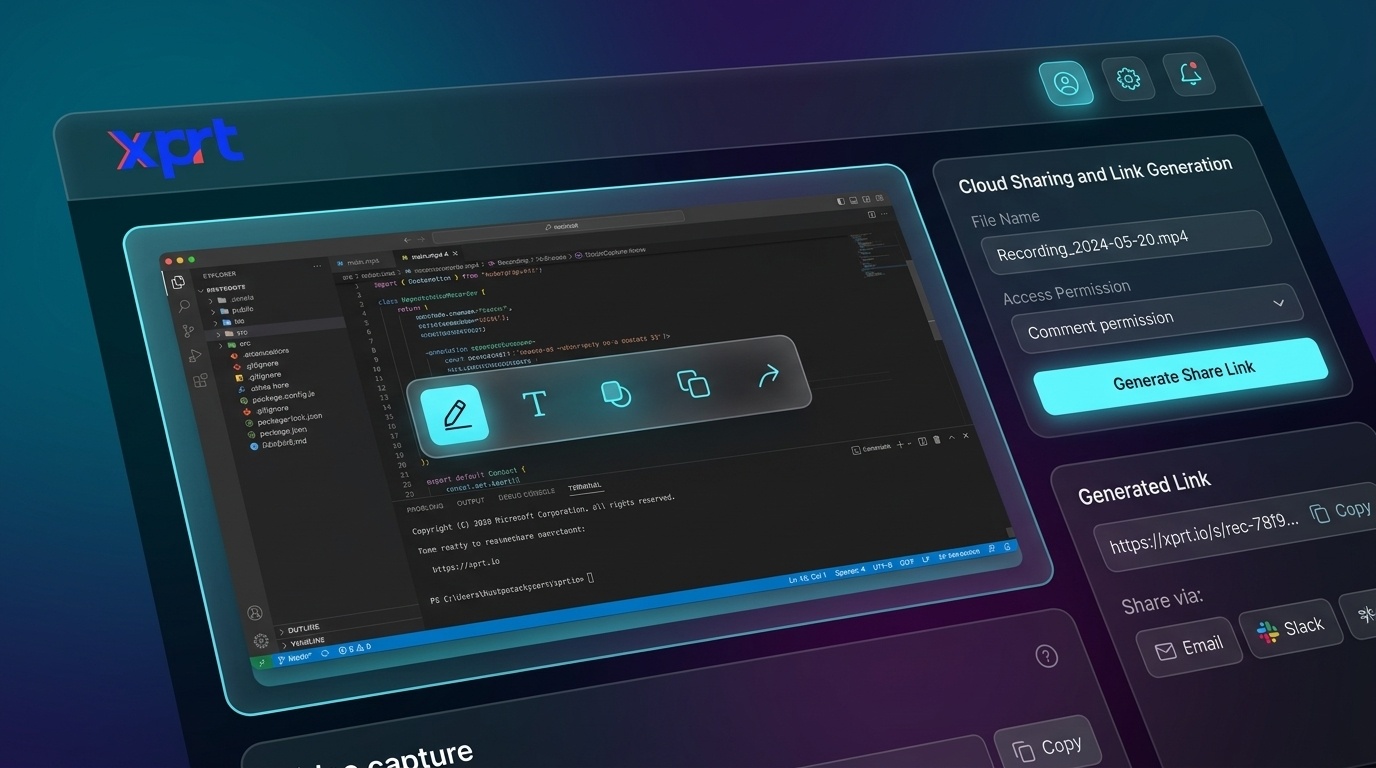Select the Text annotation tool
1376x768 pixels.
click(535, 403)
